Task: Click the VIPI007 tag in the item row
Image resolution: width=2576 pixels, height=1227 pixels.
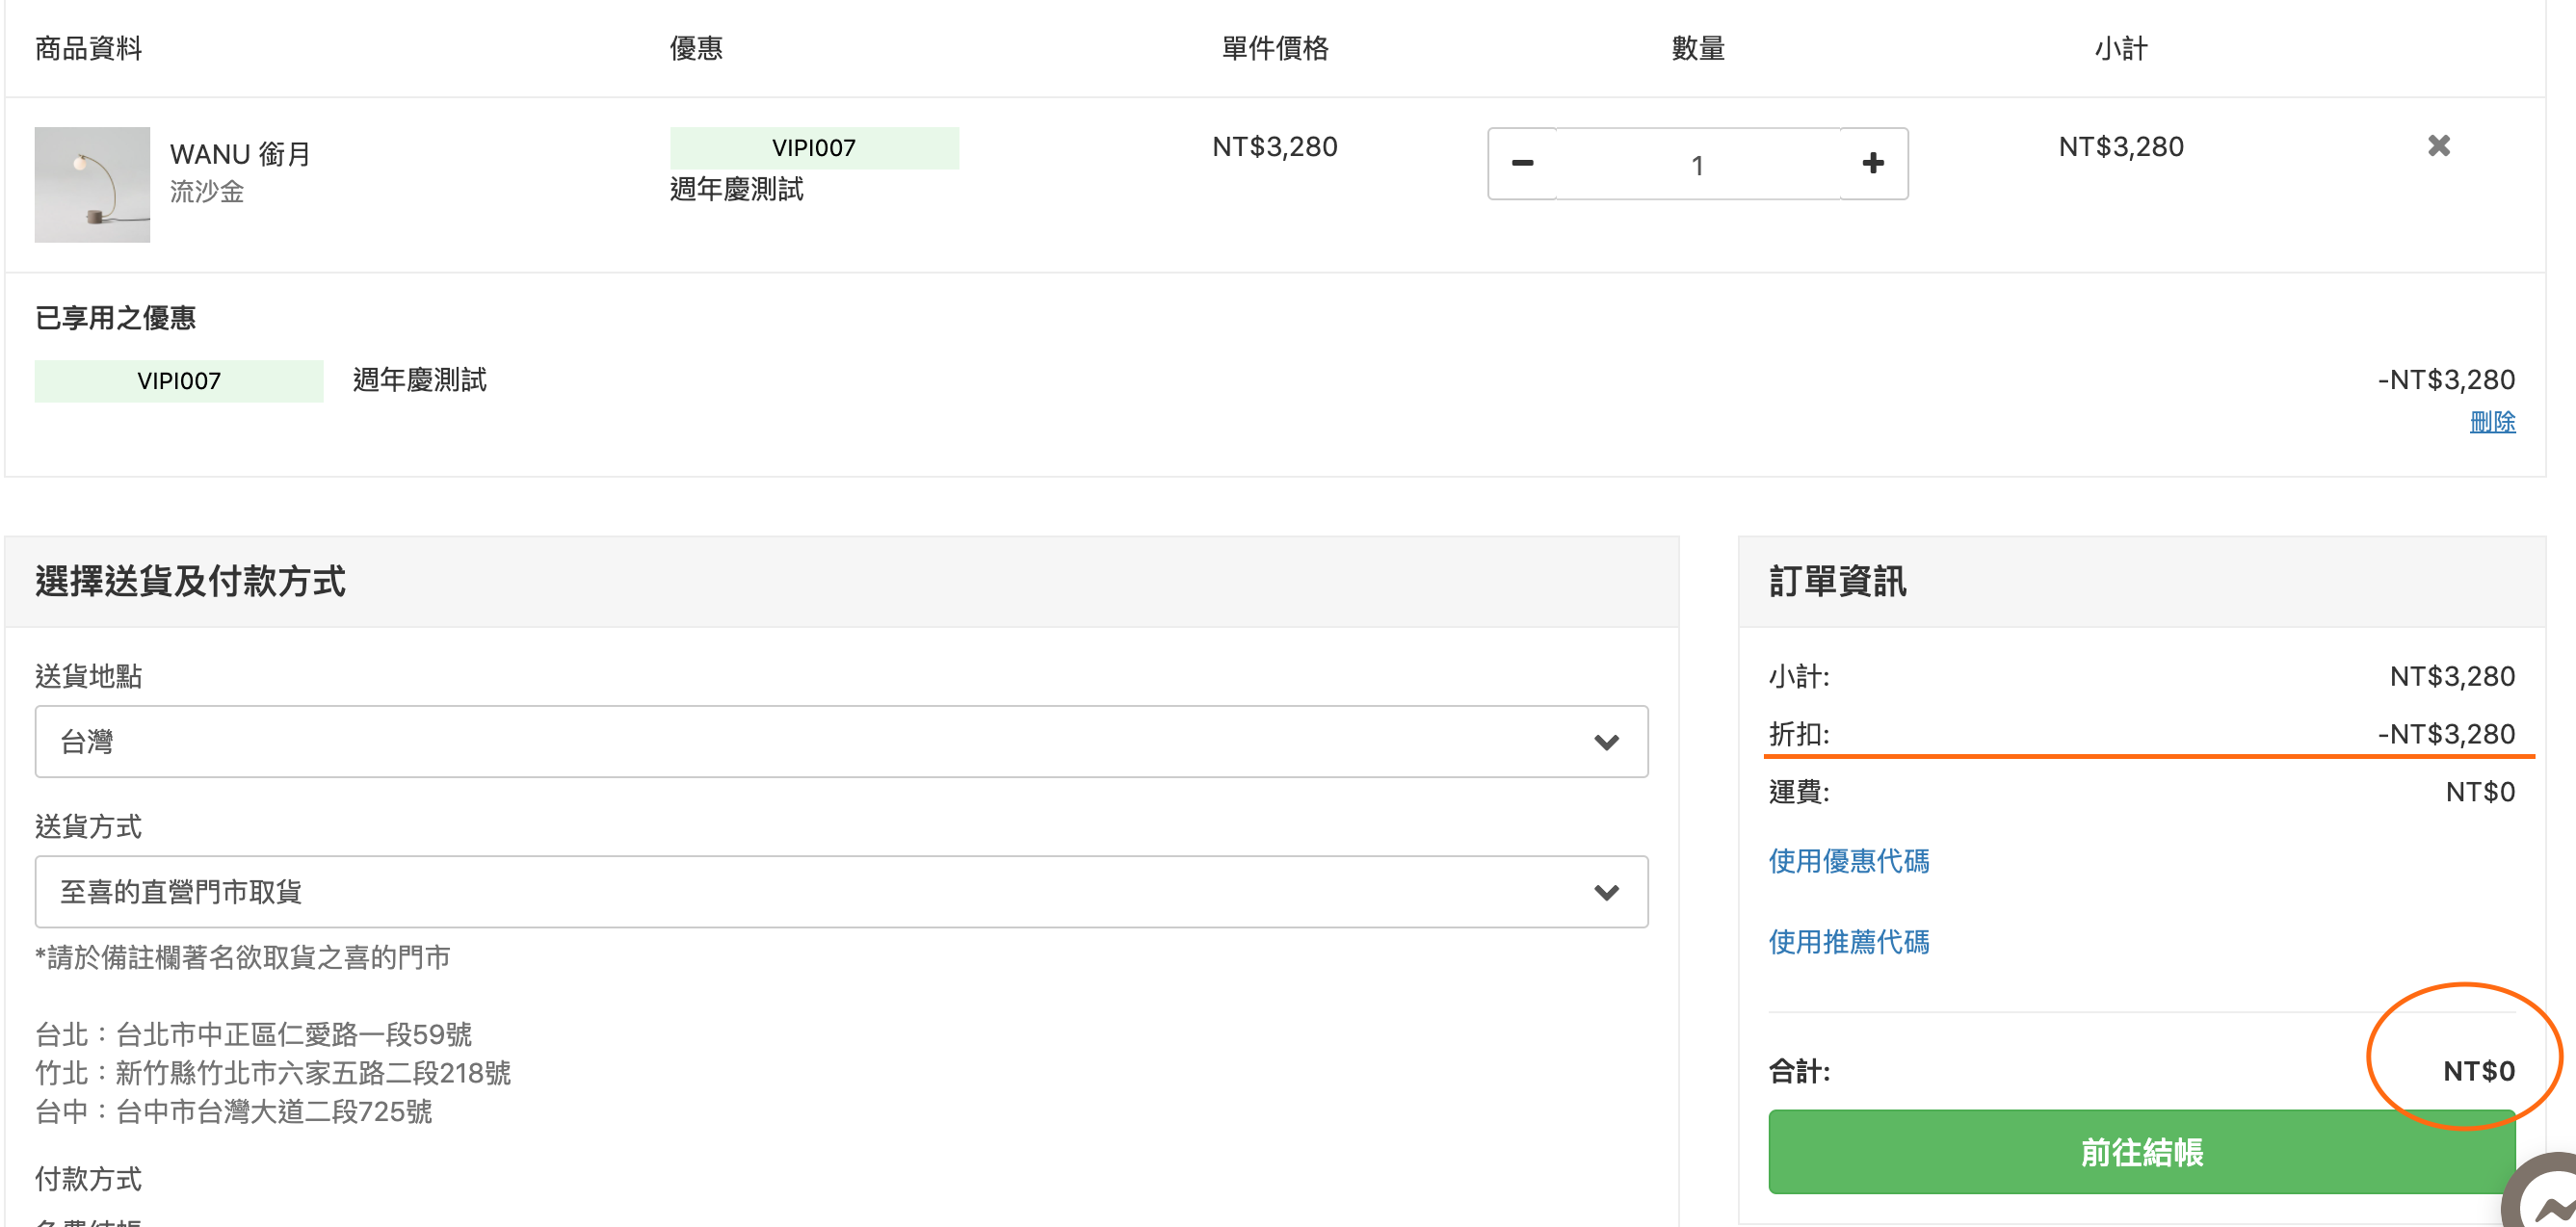Action: pos(813,148)
